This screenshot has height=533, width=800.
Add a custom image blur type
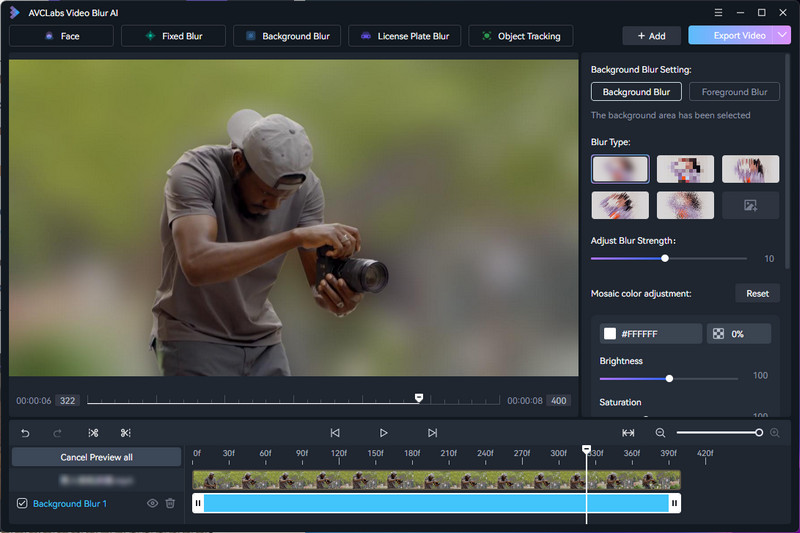point(751,205)
